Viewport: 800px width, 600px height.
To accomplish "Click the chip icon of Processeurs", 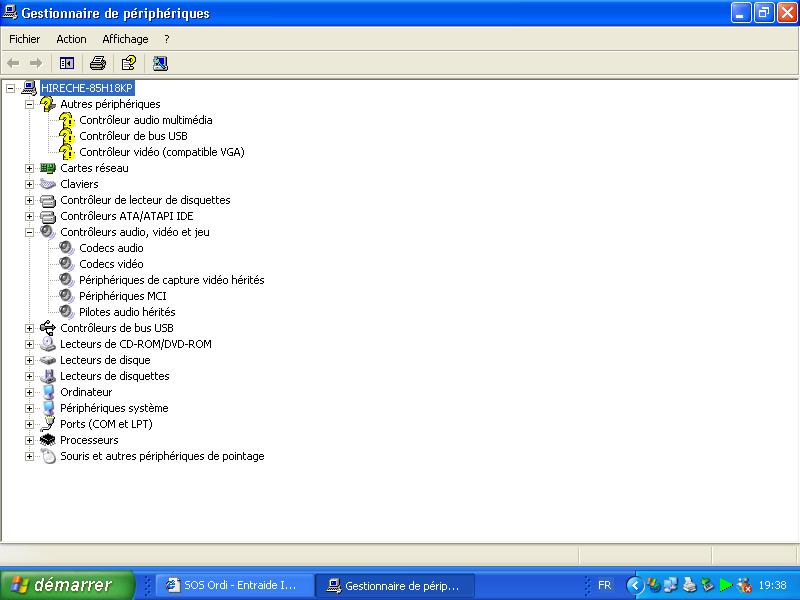I will click(48, 440).
